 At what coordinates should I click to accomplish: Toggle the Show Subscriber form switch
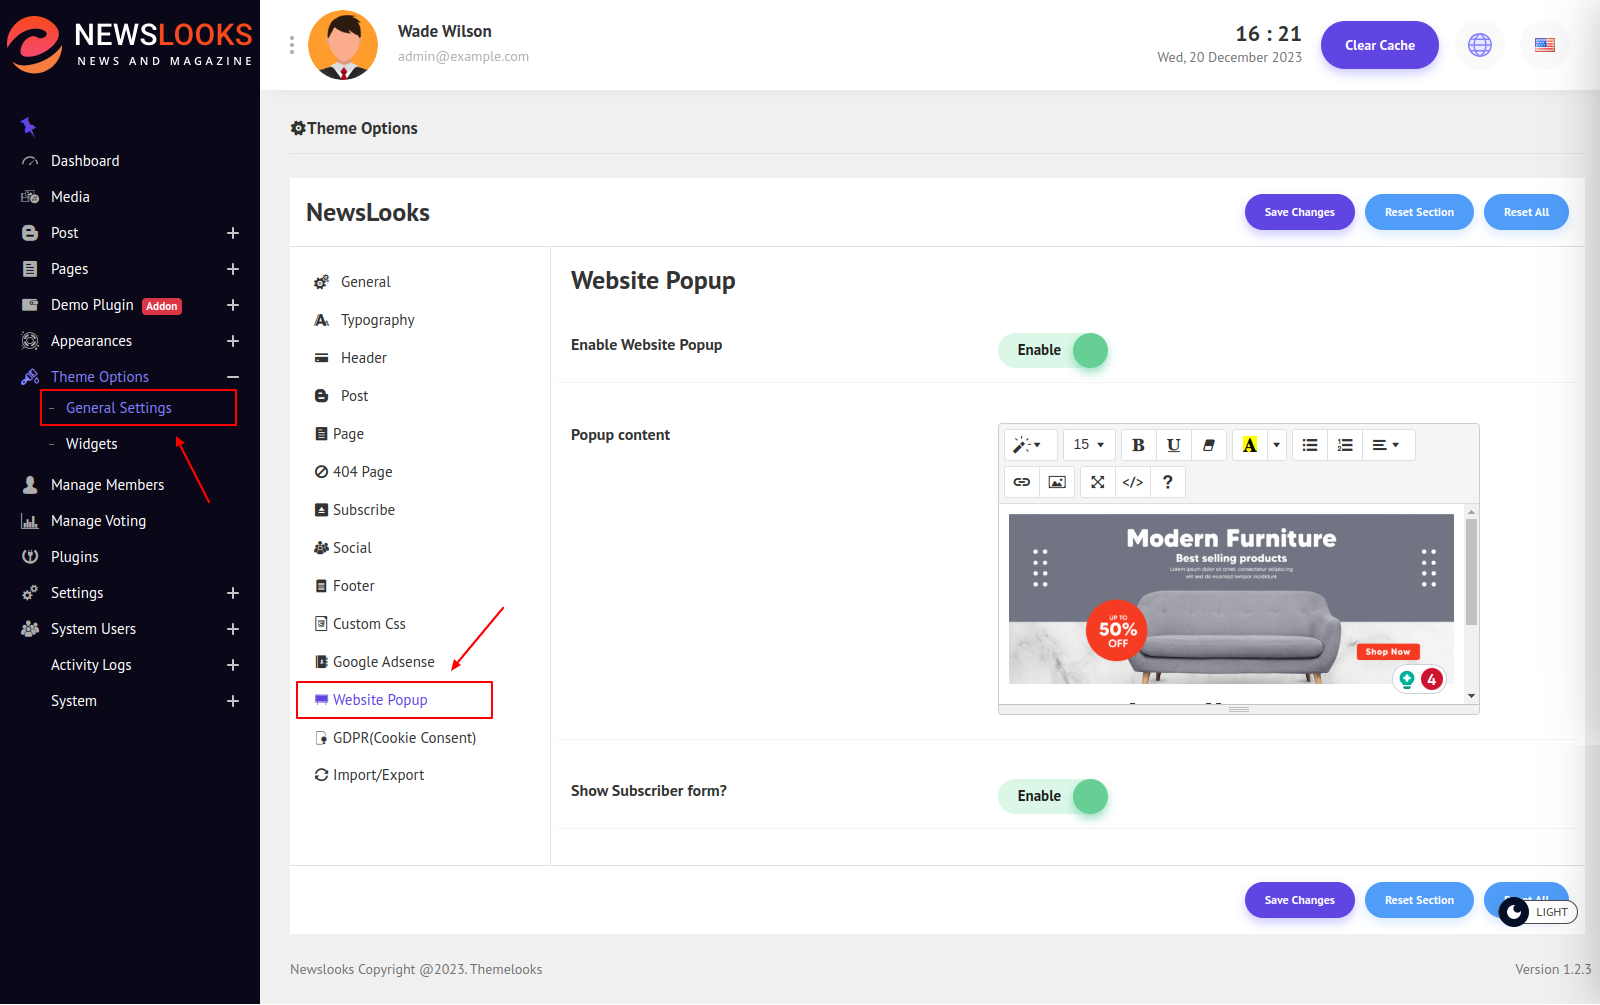1054,797
